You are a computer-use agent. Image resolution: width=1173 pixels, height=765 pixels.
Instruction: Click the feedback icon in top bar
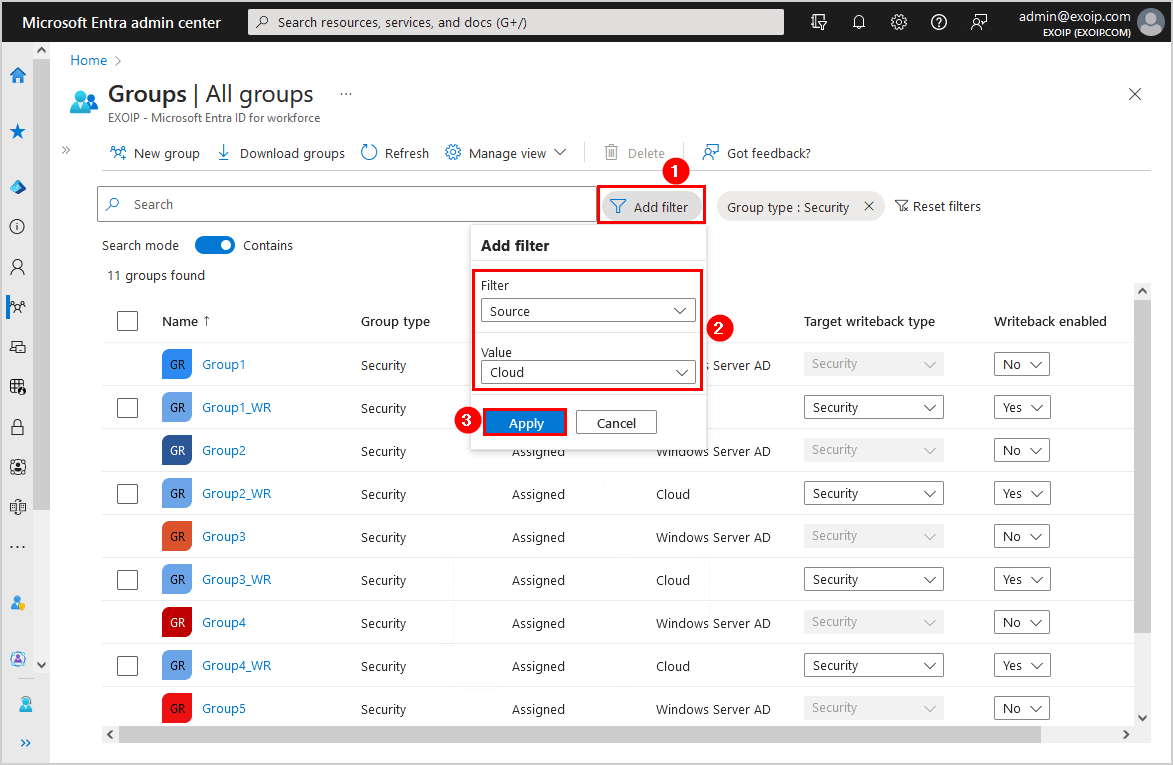coord(979,22)
